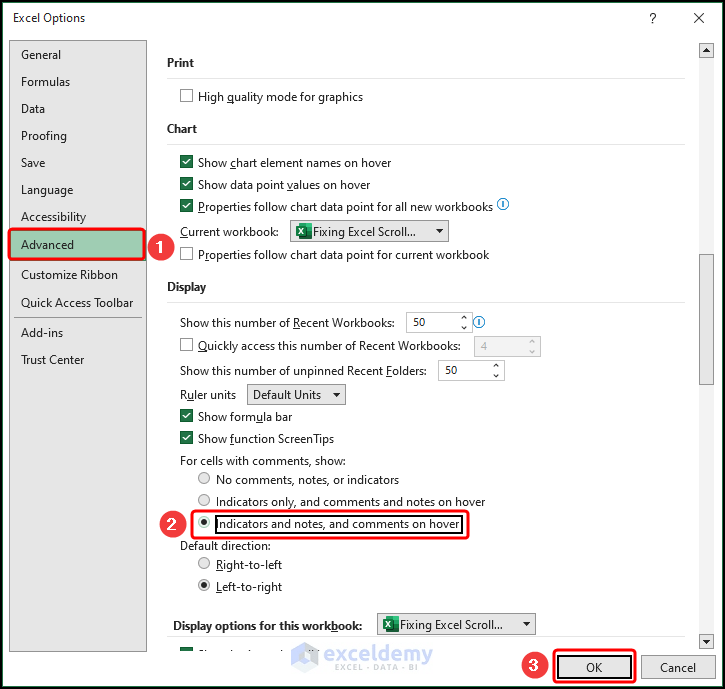Click the info icon next to Recent Workbooks spinner
The height and width of the screenshot is (689, 725).
coord(479,322)
